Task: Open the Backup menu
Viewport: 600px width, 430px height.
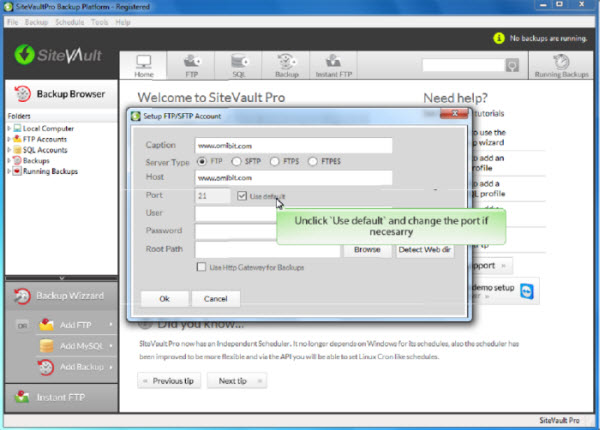Action: (36, 22)
